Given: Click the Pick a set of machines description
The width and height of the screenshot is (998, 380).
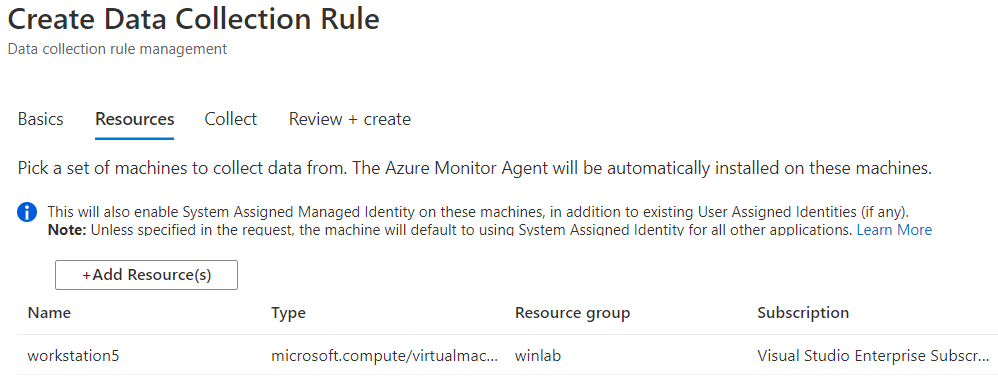Looking at the screenshot, I should point(475,169).
